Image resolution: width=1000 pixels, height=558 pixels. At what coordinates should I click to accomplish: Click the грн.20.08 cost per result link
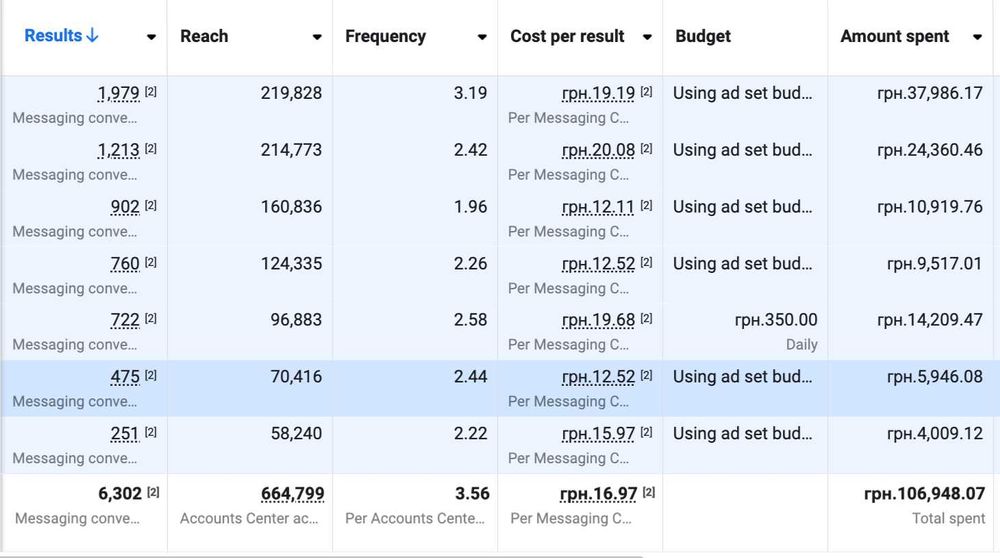pyautogui.click(x=598, y=151)
